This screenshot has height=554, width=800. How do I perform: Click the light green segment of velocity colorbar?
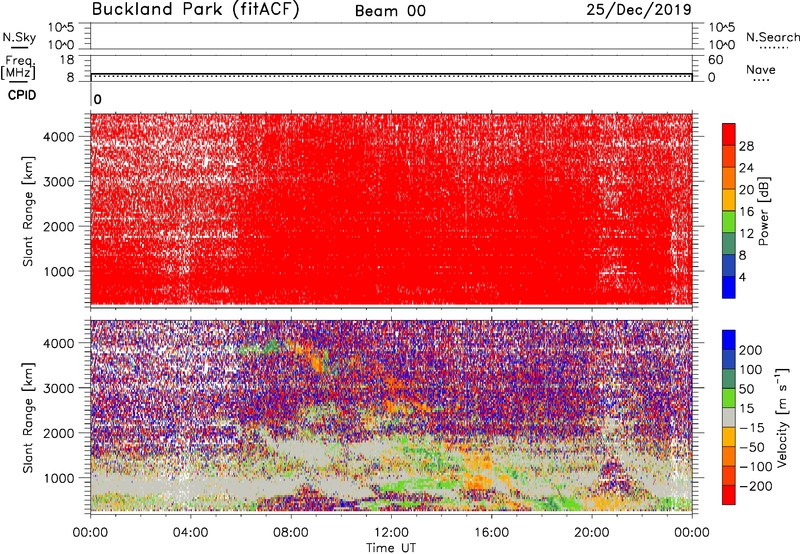(x=729, y=398)
